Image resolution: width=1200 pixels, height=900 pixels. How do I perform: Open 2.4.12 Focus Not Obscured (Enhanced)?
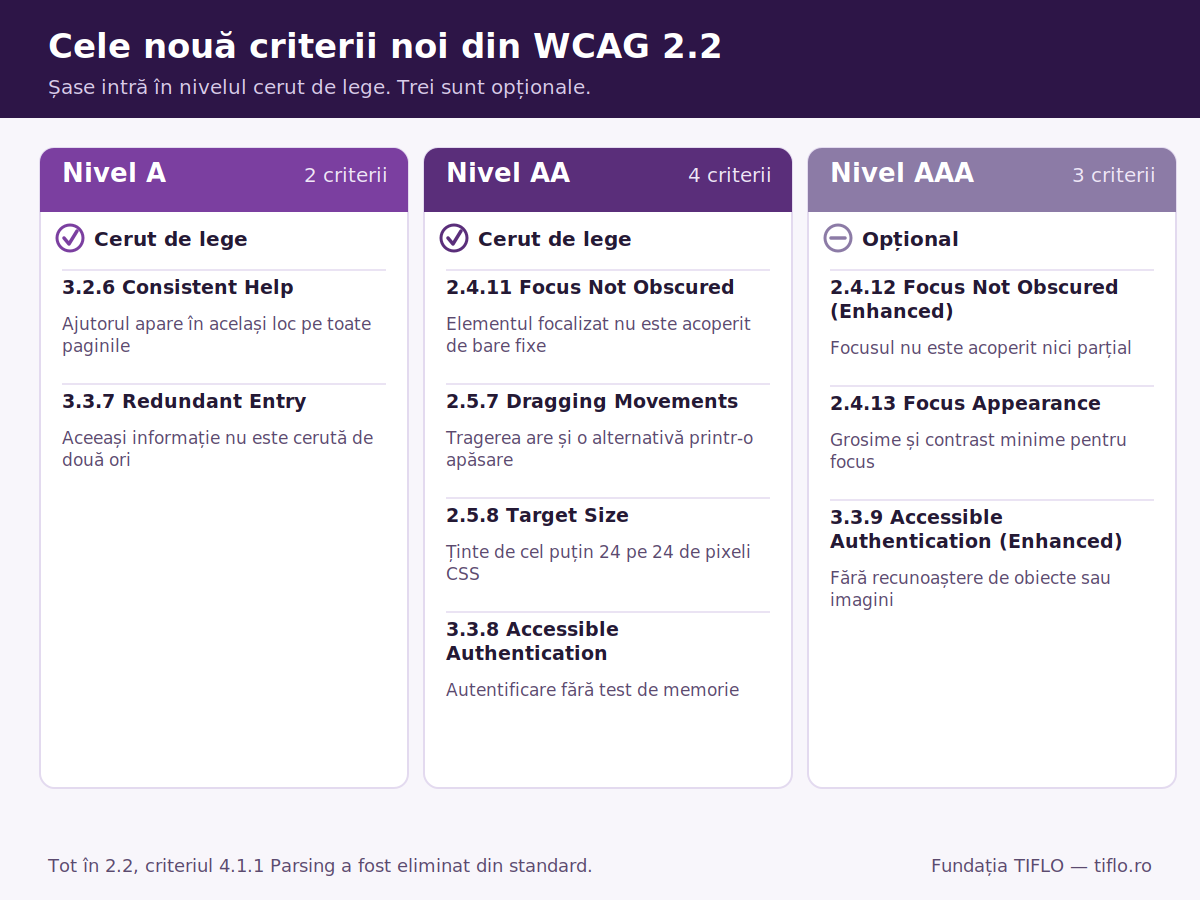974,299
